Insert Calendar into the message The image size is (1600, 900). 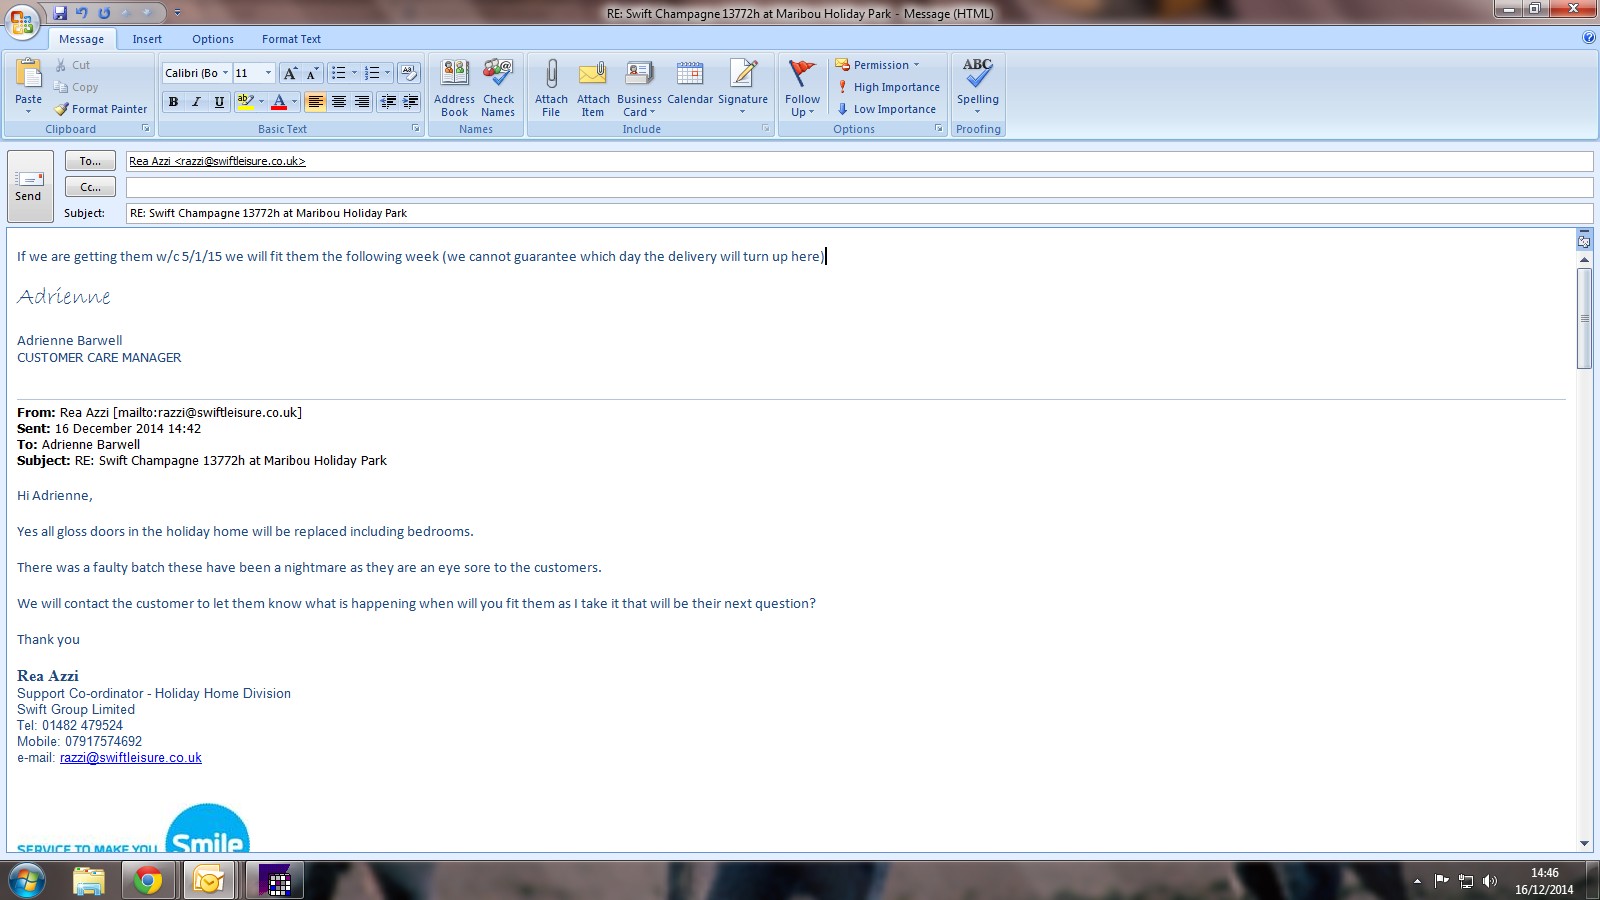click(x=690, y=82)
